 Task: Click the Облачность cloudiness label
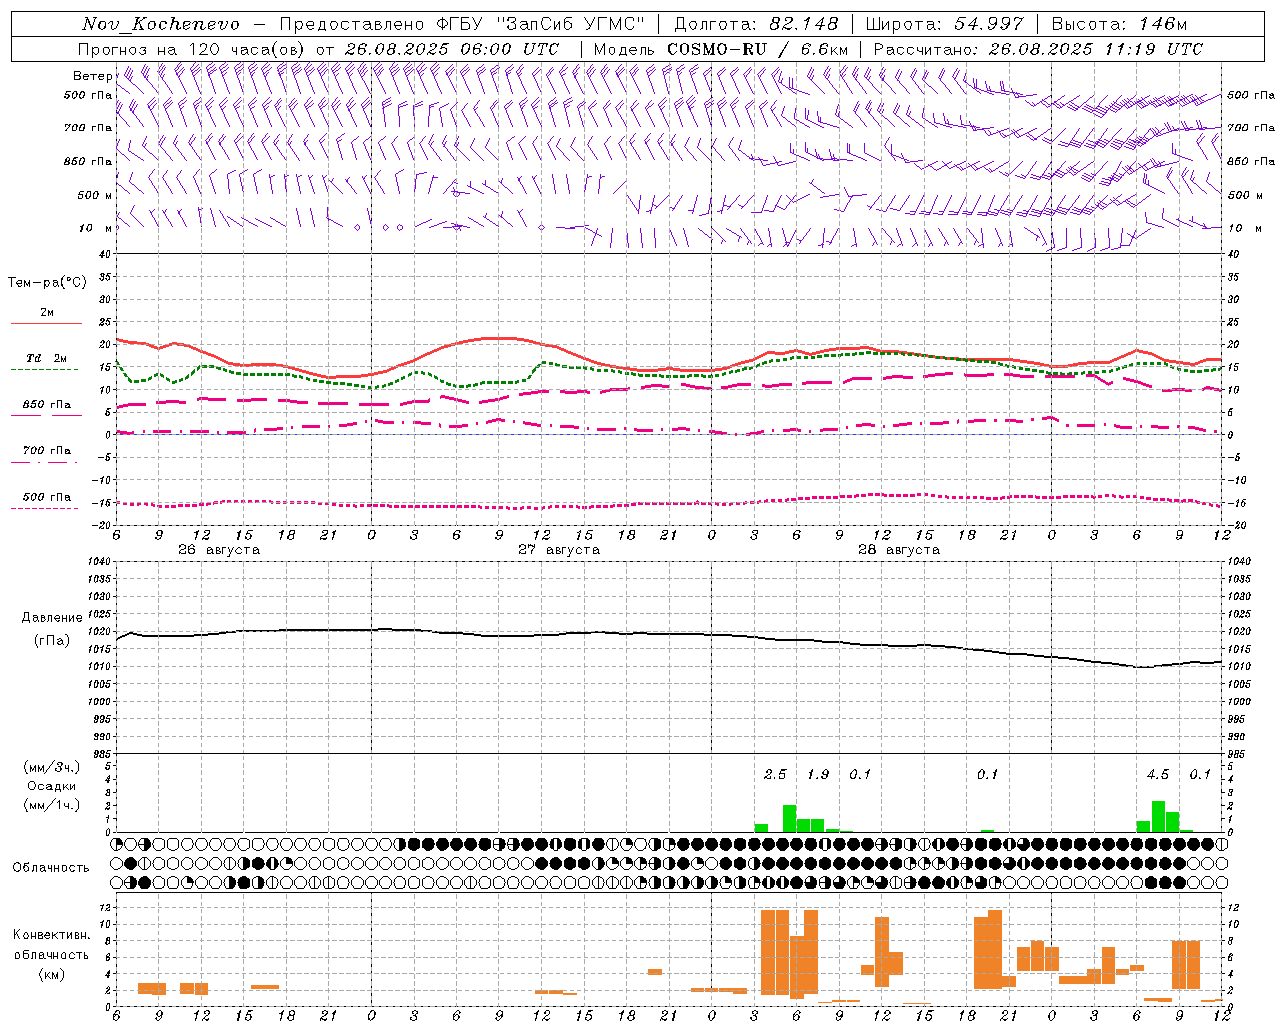[51, 867]
